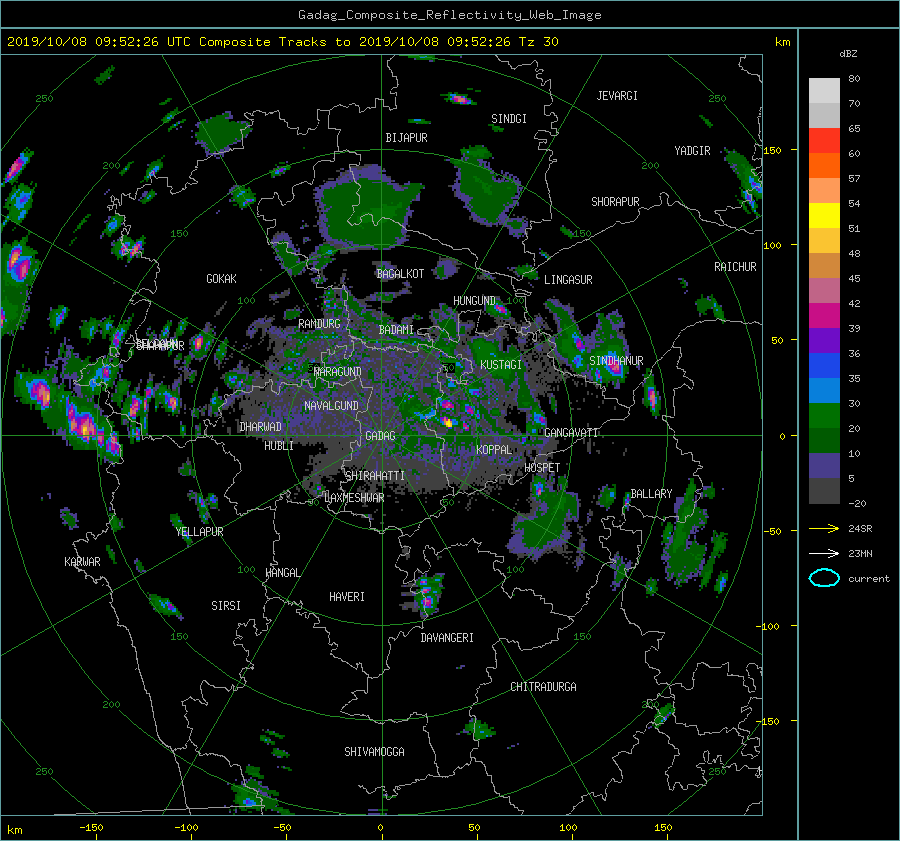This screenshot has height=841, width=900.
Task: Click the km unit label at top right
Action: coord(782,42)
